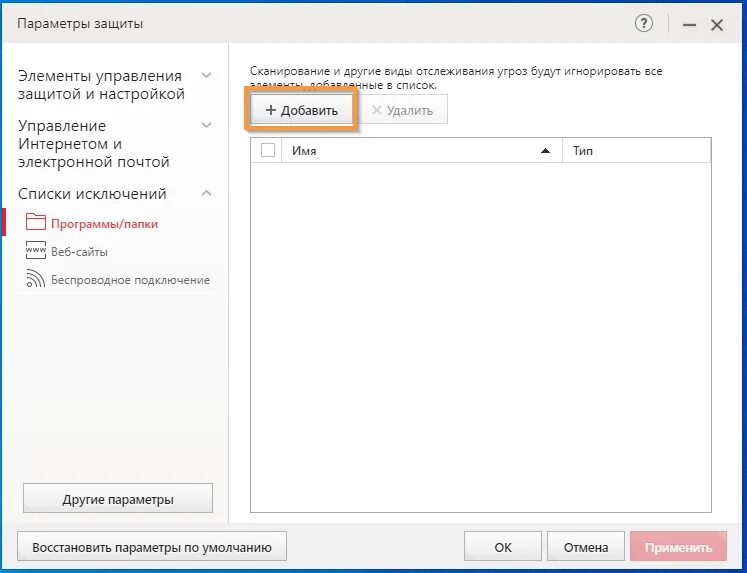This screenshot has width=747, height=573.
Task: Collapse the Списки исключений chevron
Action: [x=207, y=193]
